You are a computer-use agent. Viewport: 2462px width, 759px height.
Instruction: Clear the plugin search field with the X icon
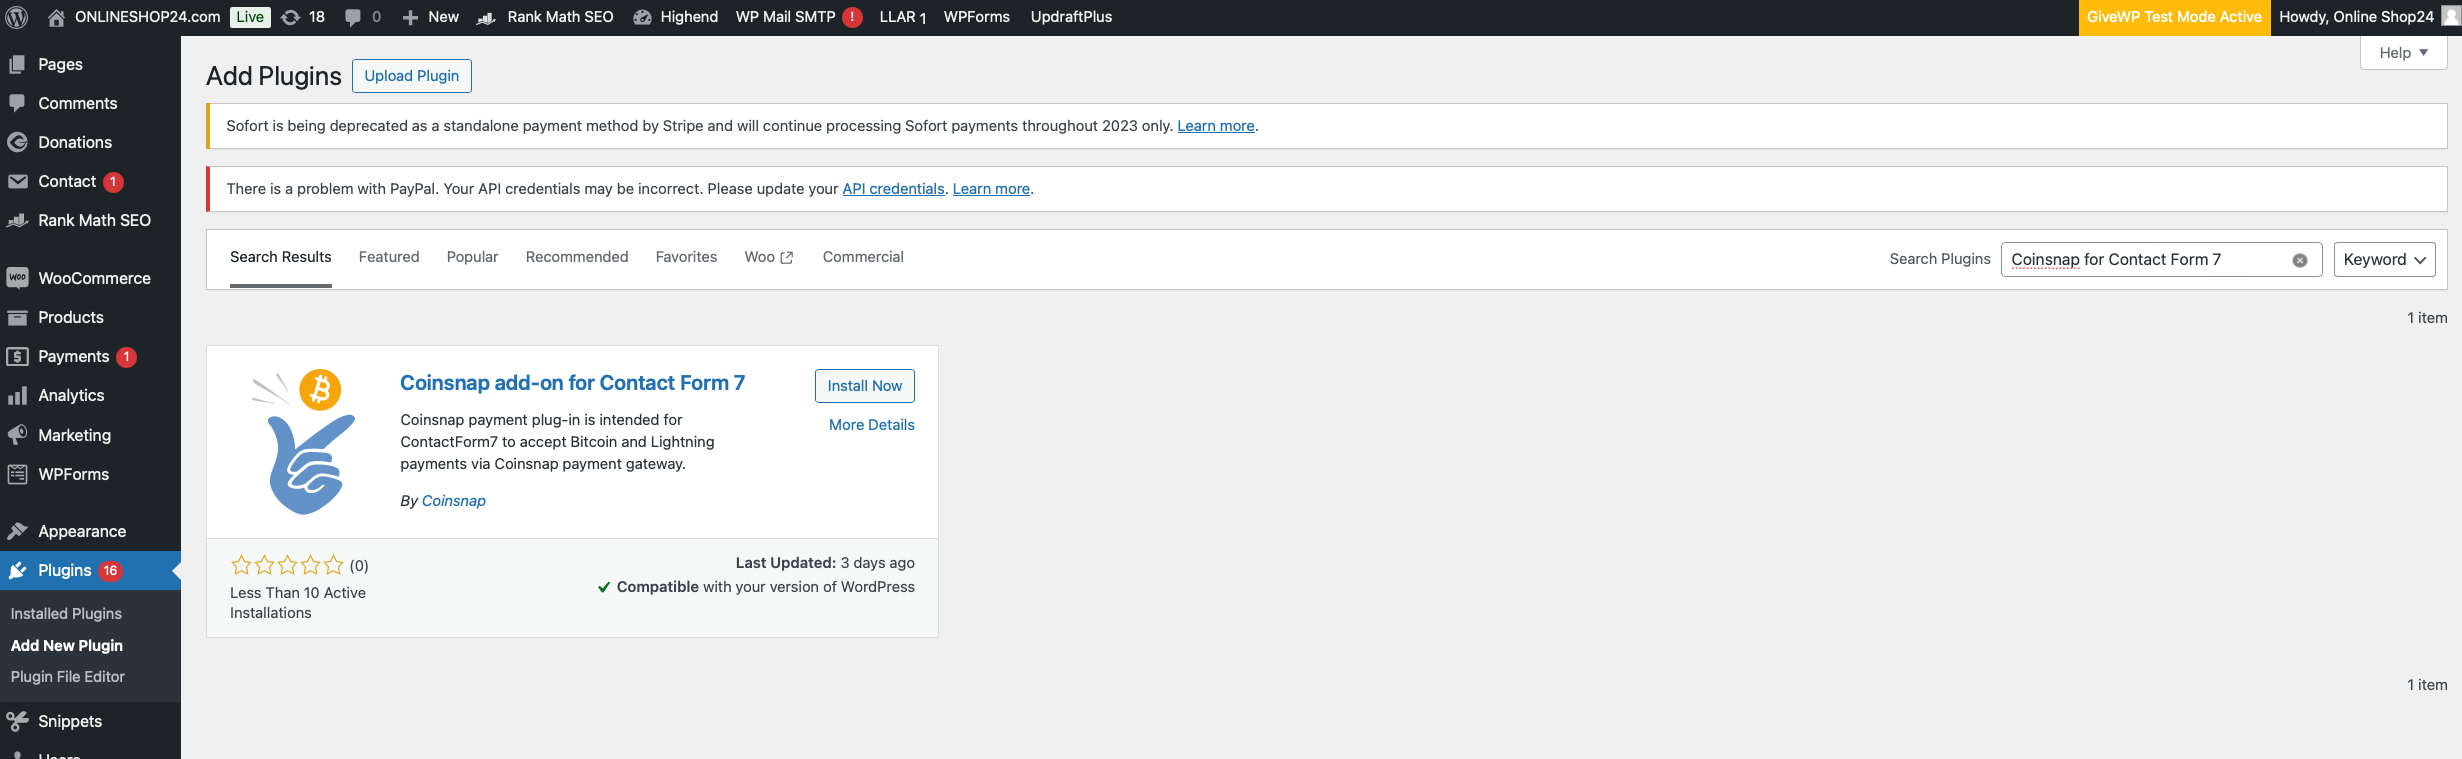coord(2300,260)
